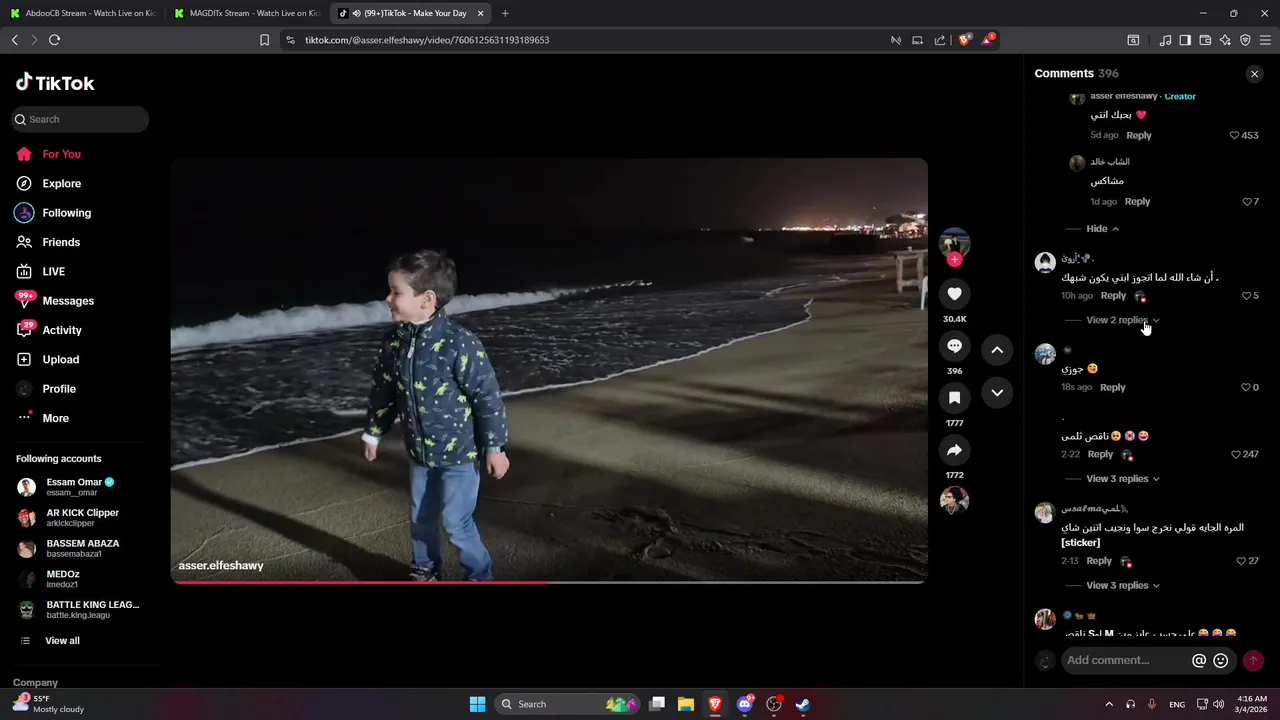Reply to the 5d ago creator comment
This screenshot has width=1280, height=720.
(x=1139, y=135)
